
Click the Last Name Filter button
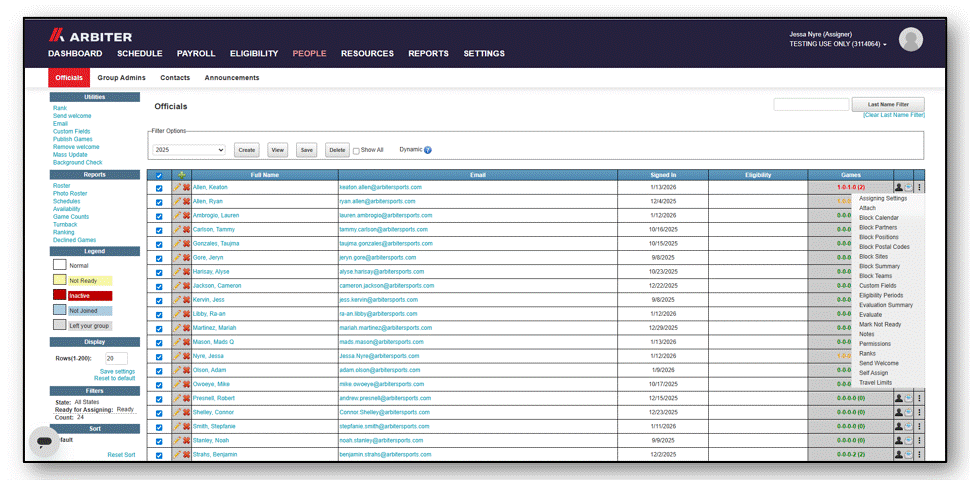(888, 105)
